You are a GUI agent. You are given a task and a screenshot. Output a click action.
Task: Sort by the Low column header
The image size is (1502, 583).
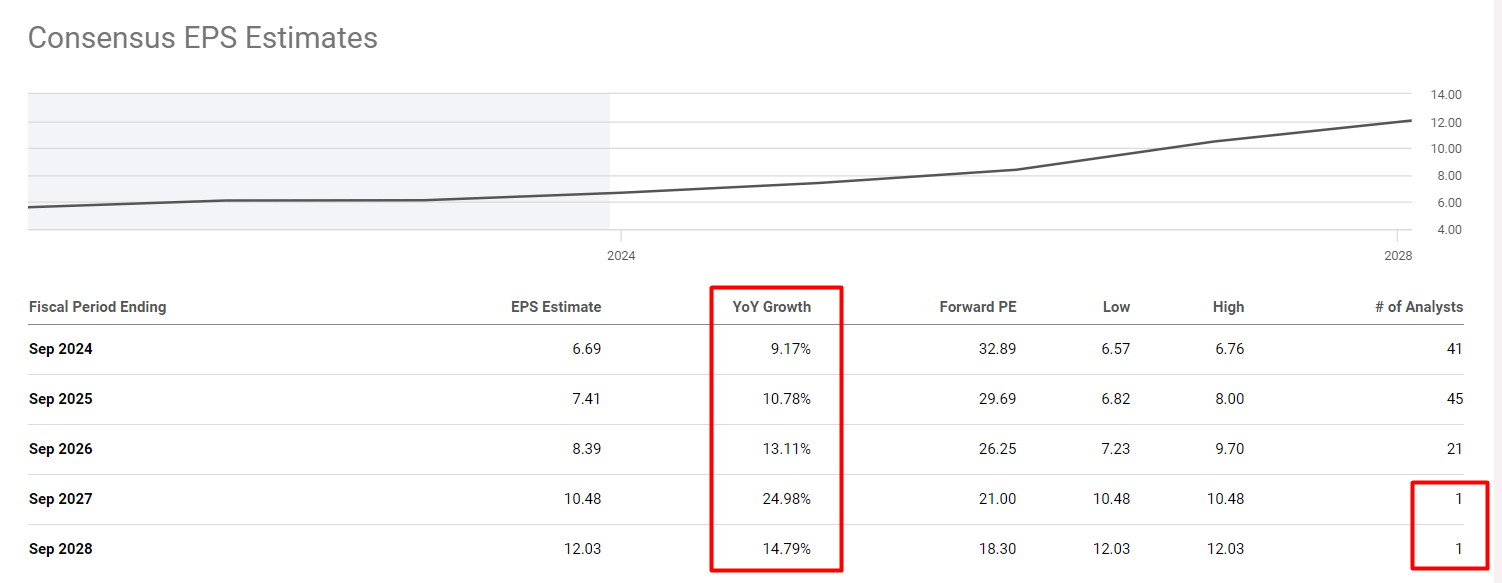pos(1116,307)
